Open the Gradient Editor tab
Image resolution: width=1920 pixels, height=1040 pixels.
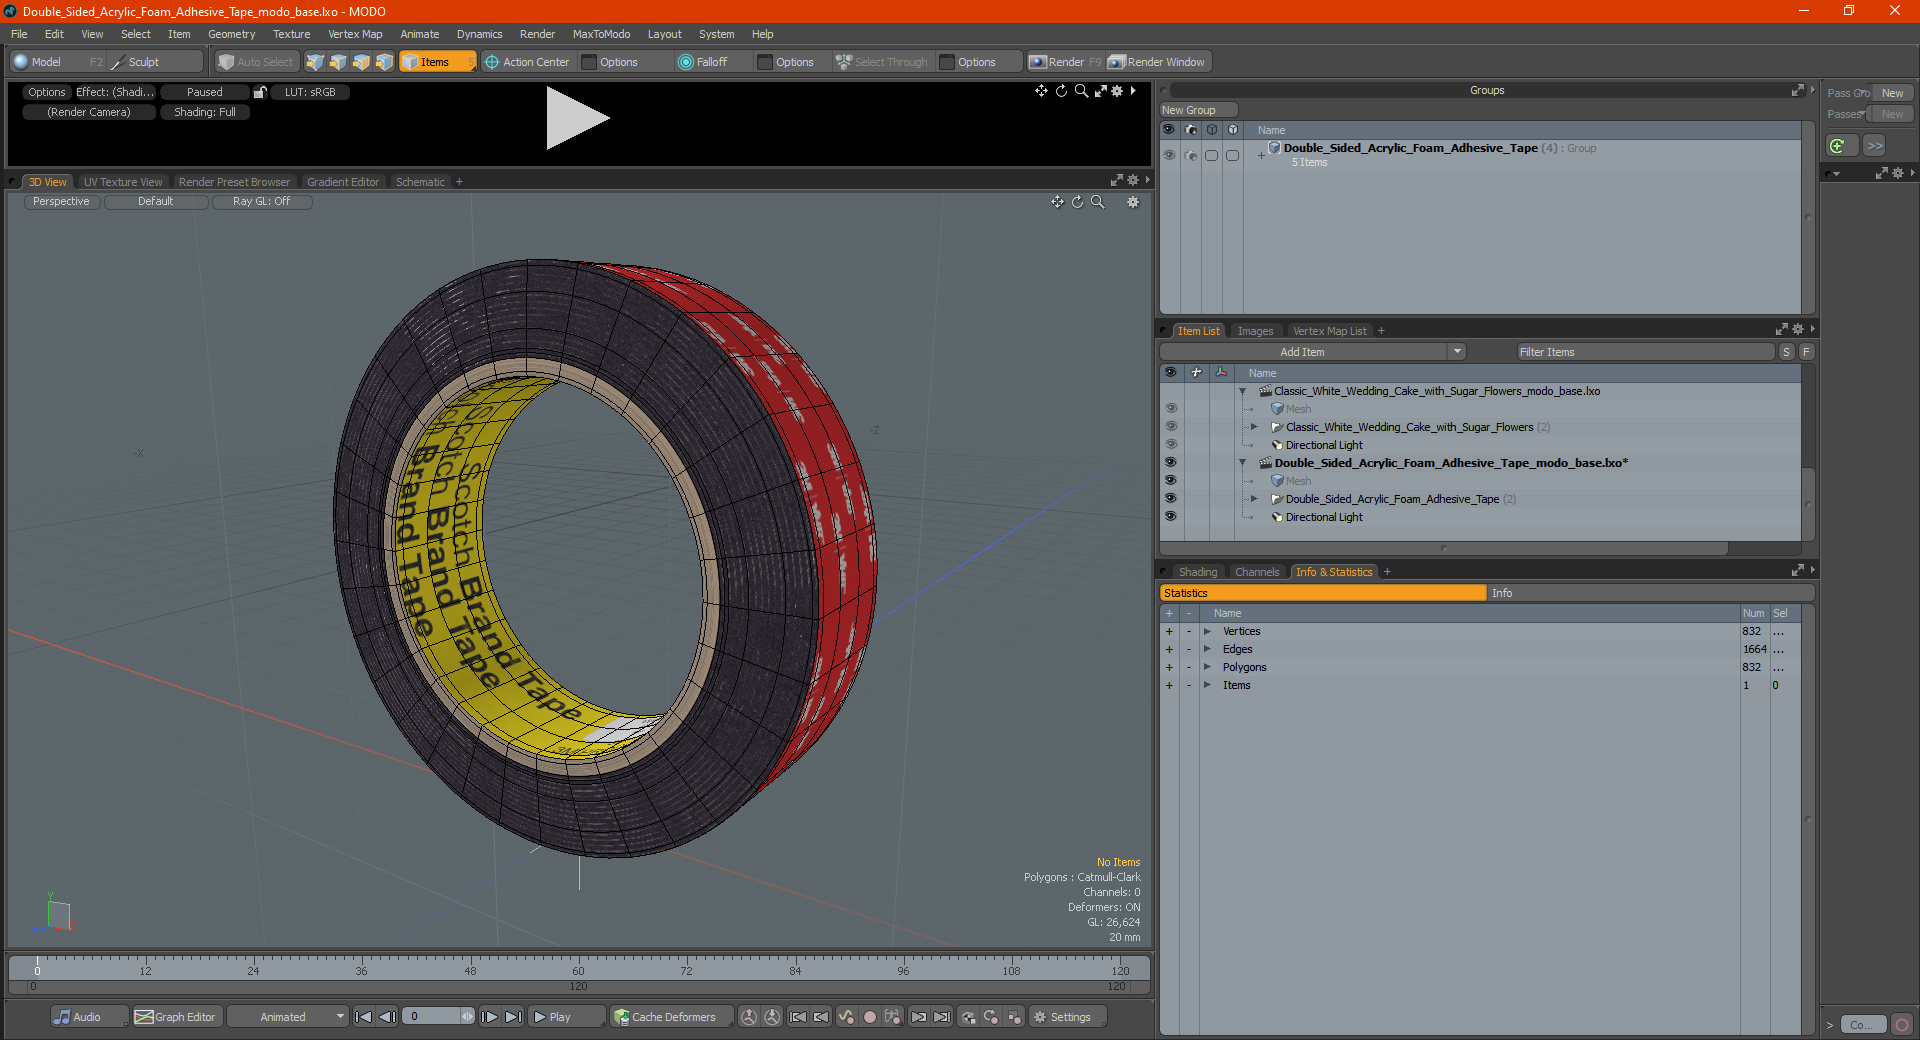[343, 182]
